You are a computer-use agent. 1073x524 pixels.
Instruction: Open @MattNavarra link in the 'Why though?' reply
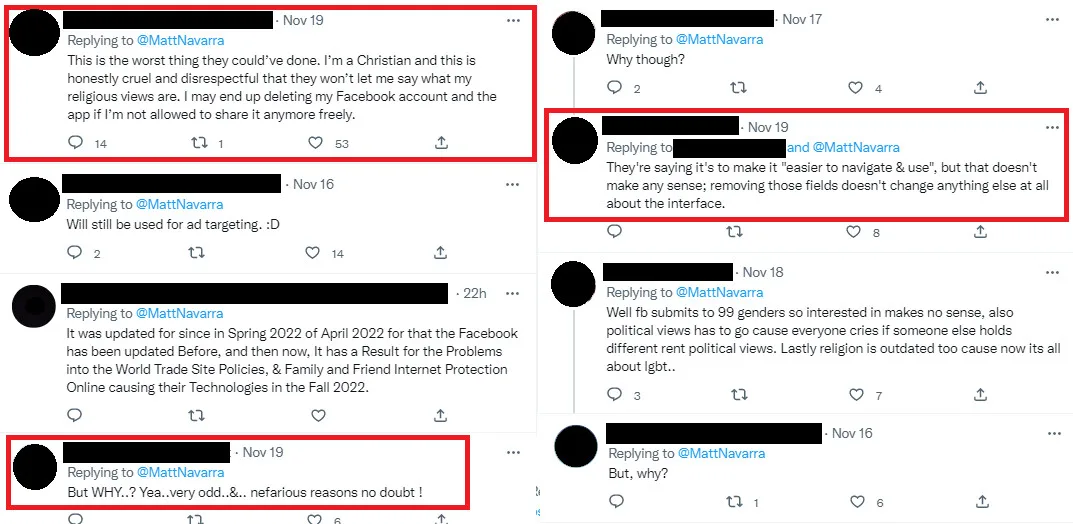coord(719,39)
